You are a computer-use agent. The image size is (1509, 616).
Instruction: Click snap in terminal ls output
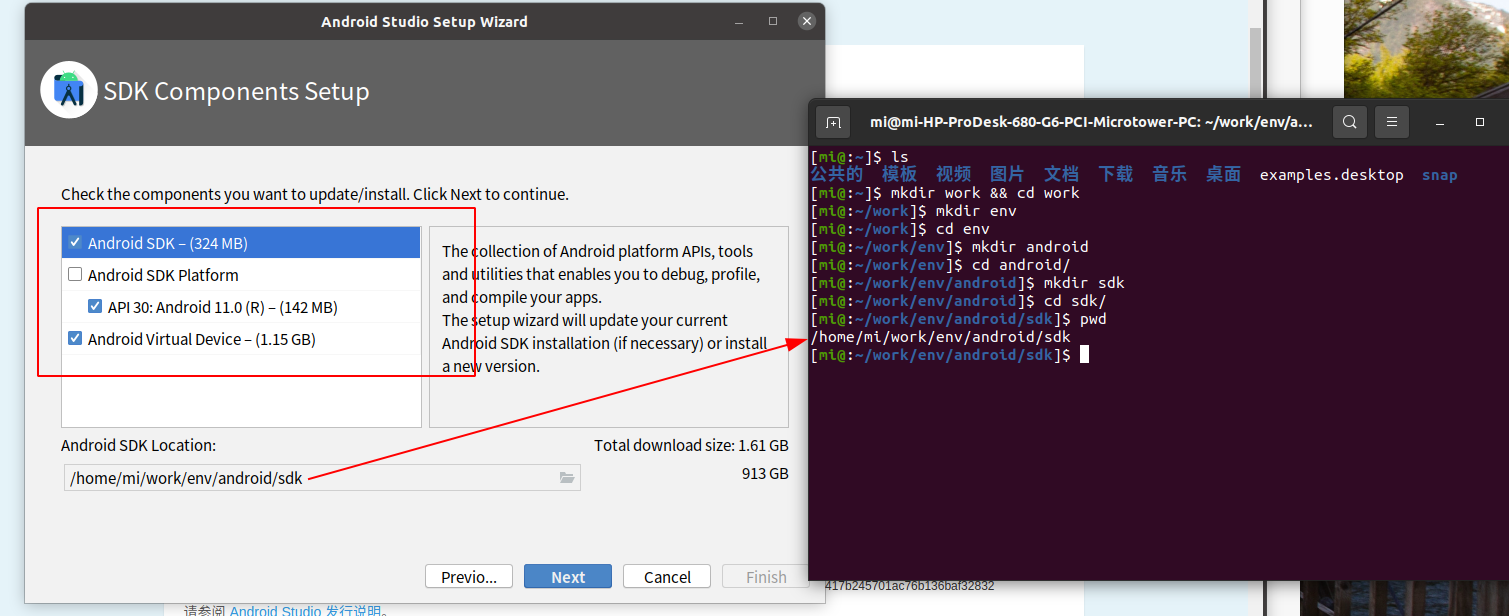pos(1439,175)
